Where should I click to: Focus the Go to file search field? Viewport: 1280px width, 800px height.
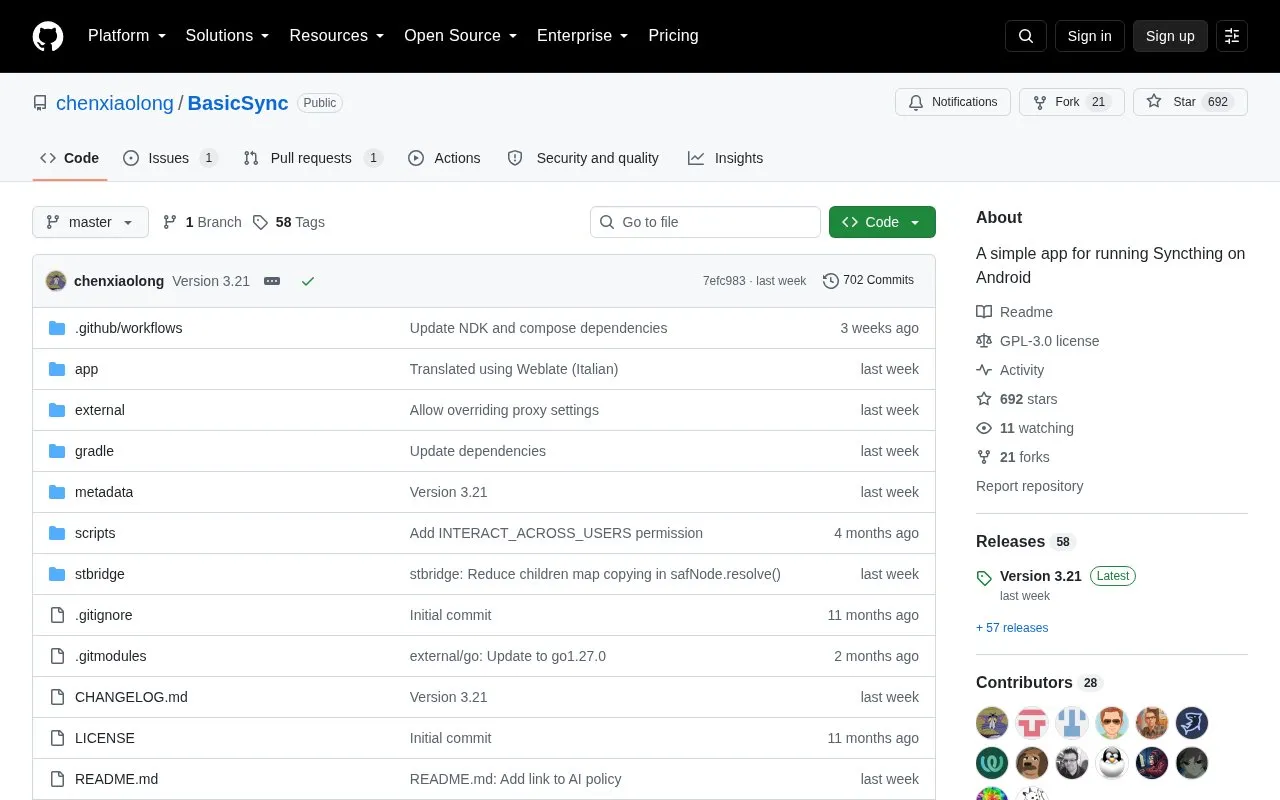coord(705,222)
